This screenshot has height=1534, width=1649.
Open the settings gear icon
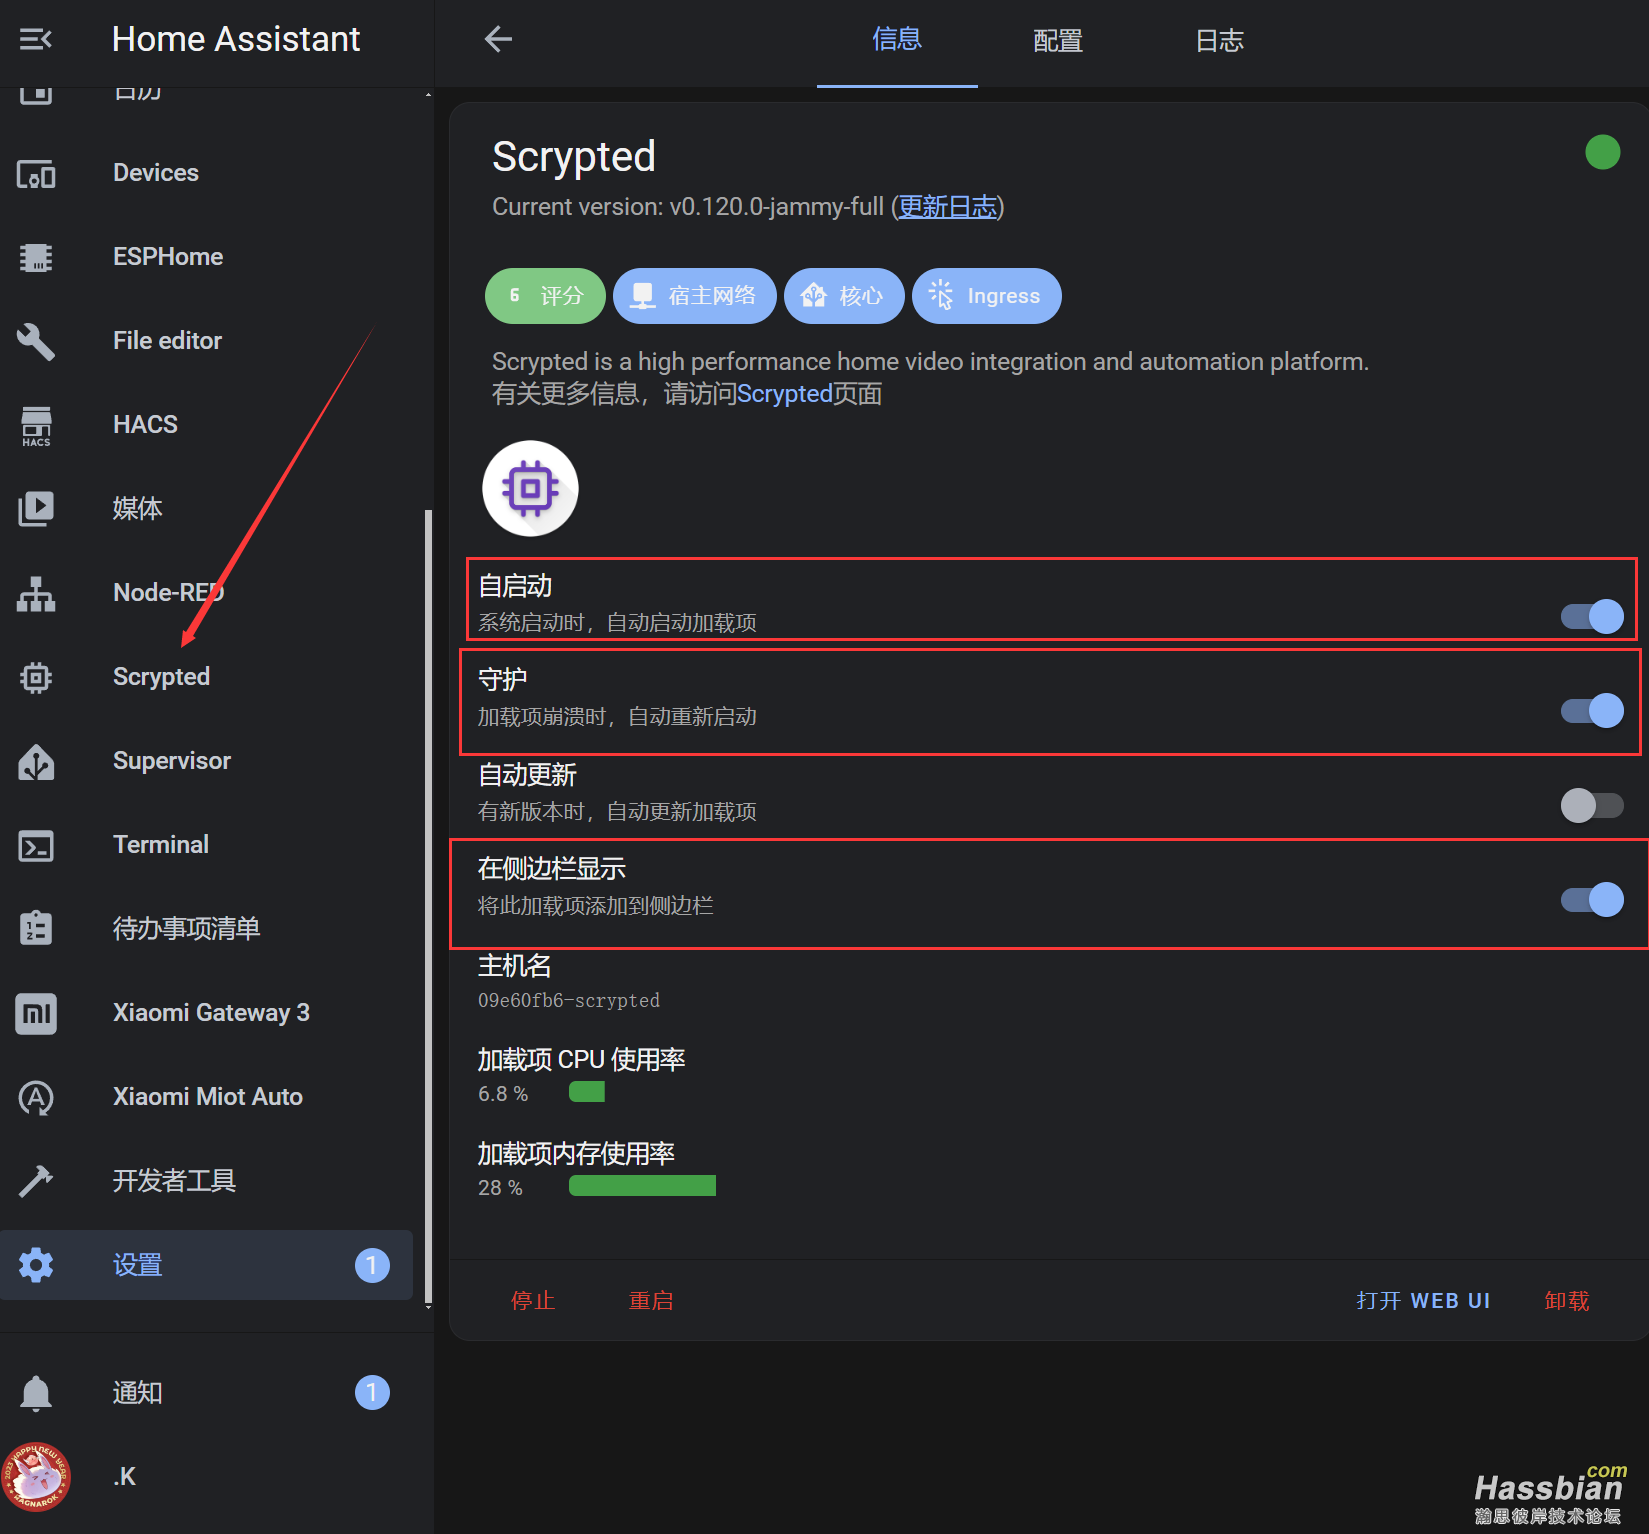[x=36, y=1265]
